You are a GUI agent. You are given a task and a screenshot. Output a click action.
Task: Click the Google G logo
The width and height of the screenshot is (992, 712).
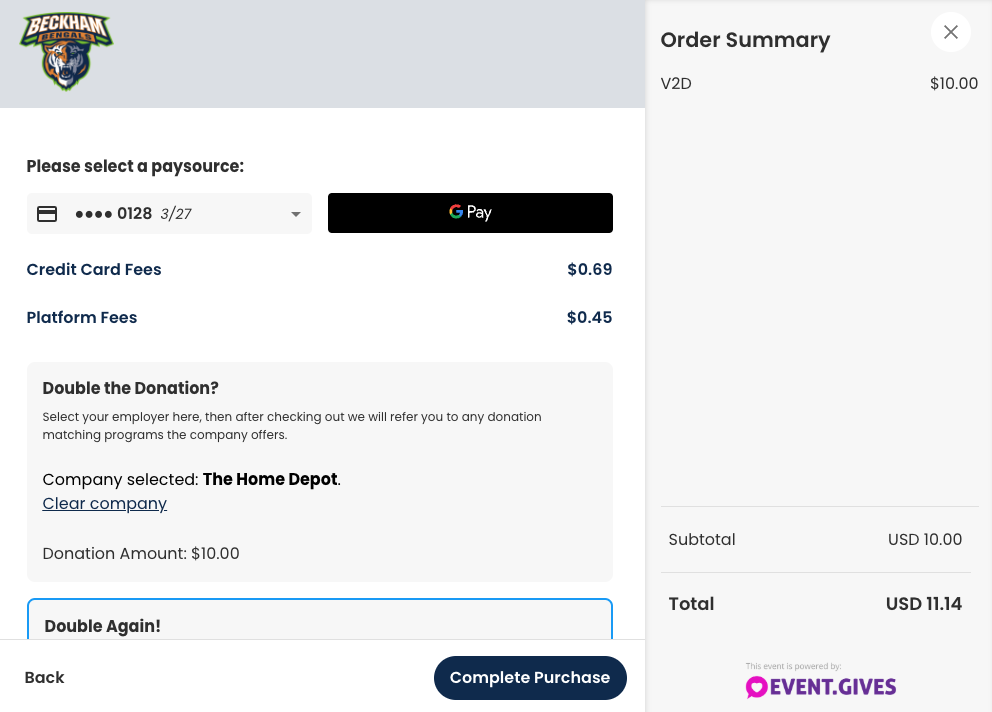point(456,211)
